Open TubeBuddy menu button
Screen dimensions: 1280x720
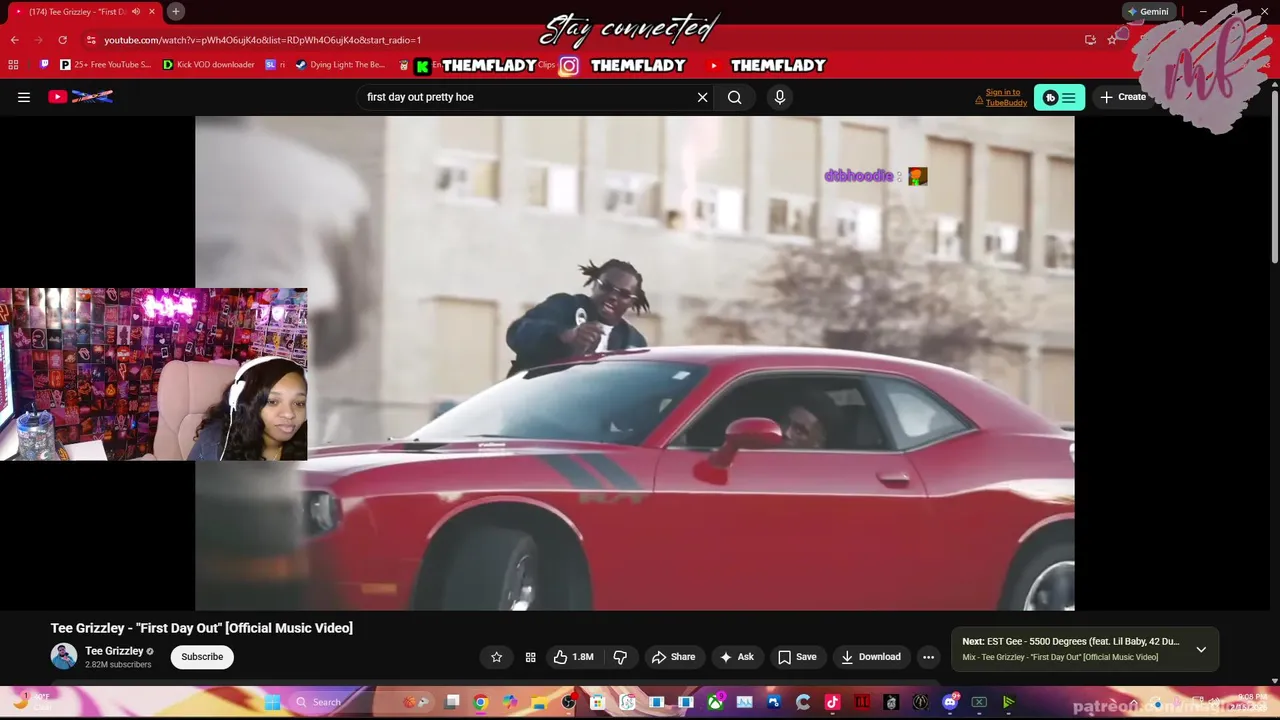(1059, 97)
